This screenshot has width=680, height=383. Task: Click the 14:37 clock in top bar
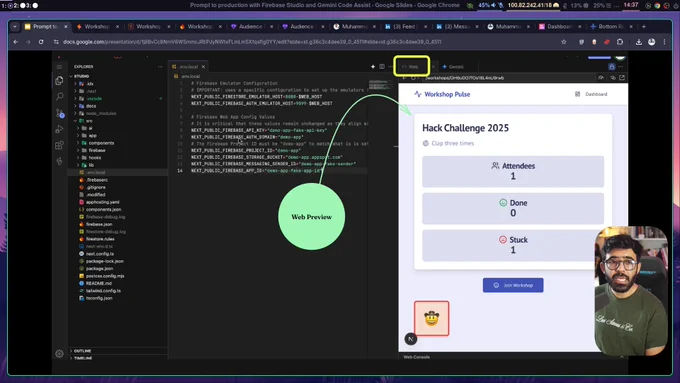631,5
